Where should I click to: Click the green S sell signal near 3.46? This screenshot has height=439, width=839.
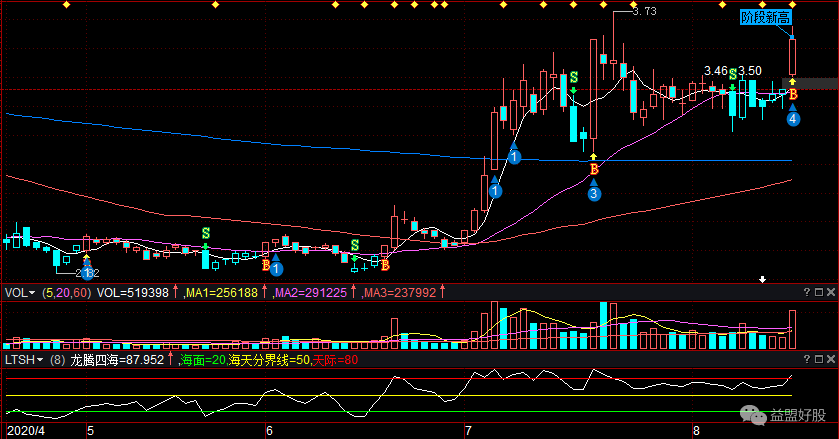click(x=733, y=75)
